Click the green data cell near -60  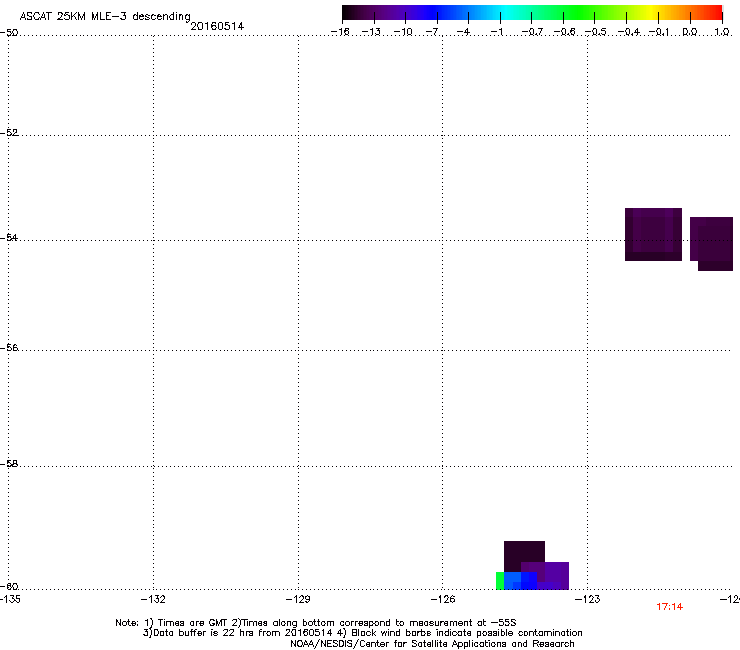[500, 581]
